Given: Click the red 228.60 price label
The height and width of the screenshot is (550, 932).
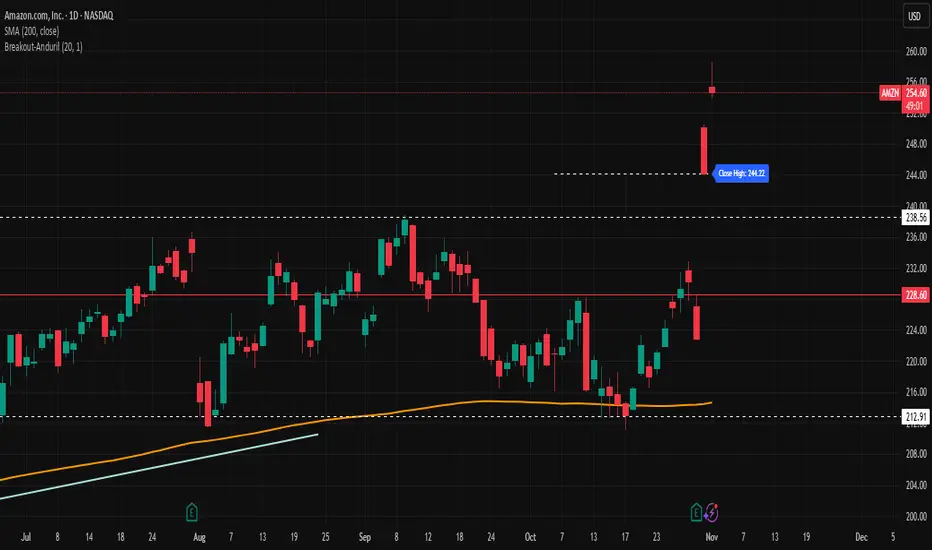Looking at the screenshot, I should tap(915, 295).
